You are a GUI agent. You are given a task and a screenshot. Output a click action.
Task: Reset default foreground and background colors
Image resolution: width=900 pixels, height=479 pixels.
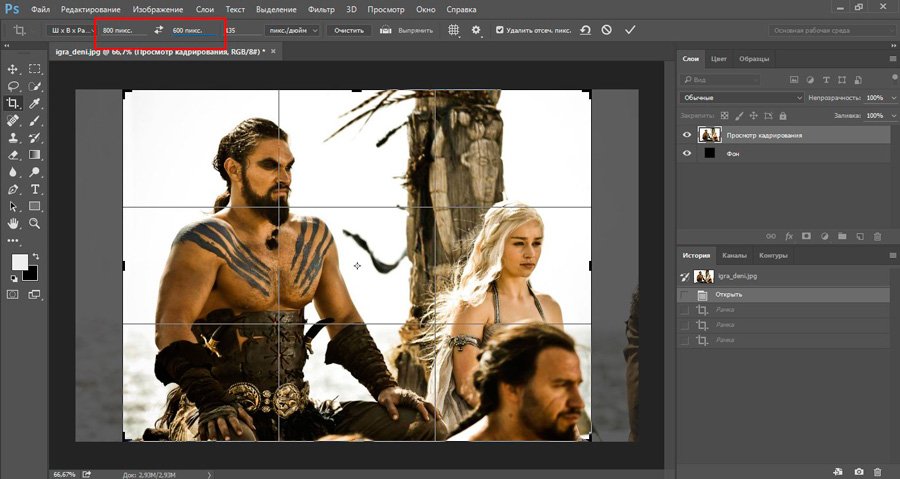coord(14,279)
